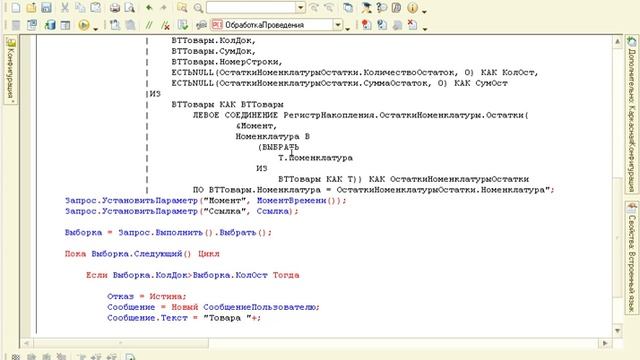The height and width of the screenshot is (360, 640).
Task: Click the Find in files icon
Action: point(182,7)
